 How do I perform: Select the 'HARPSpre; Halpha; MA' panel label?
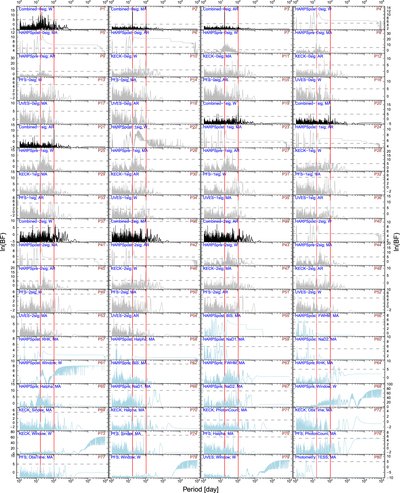(40, 386)
